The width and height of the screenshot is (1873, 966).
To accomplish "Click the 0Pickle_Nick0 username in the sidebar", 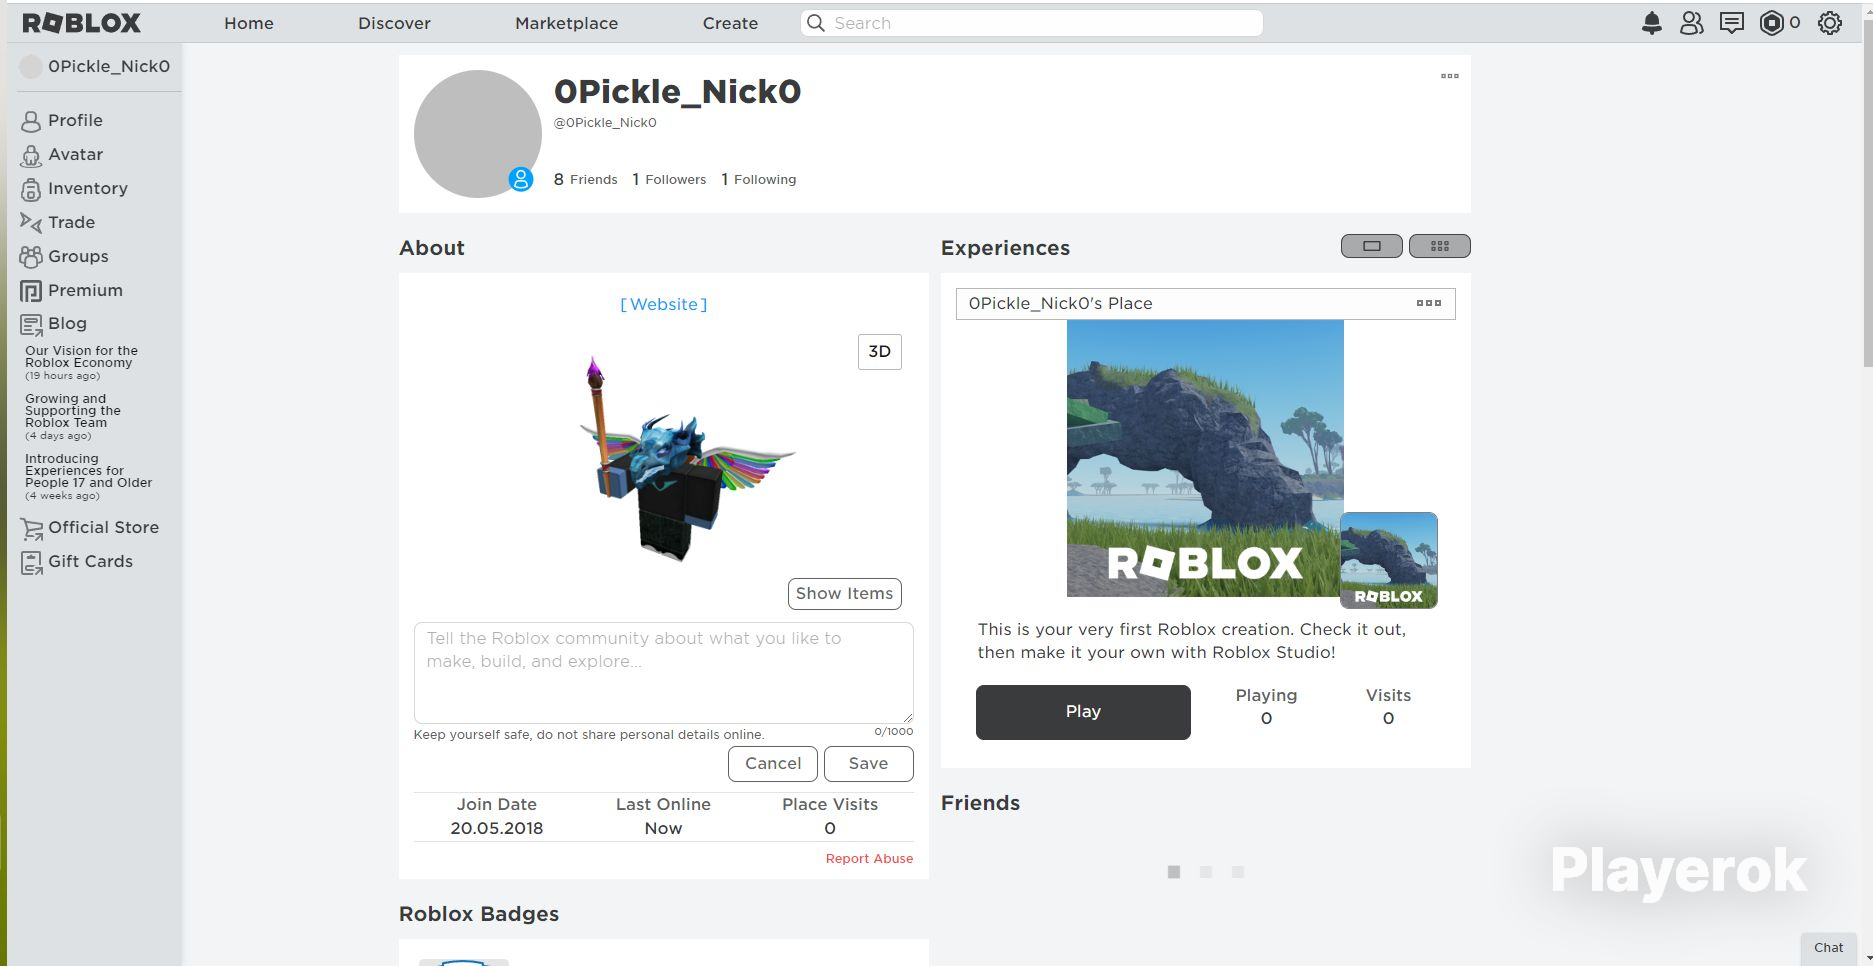I will click(x=109, y=66).
